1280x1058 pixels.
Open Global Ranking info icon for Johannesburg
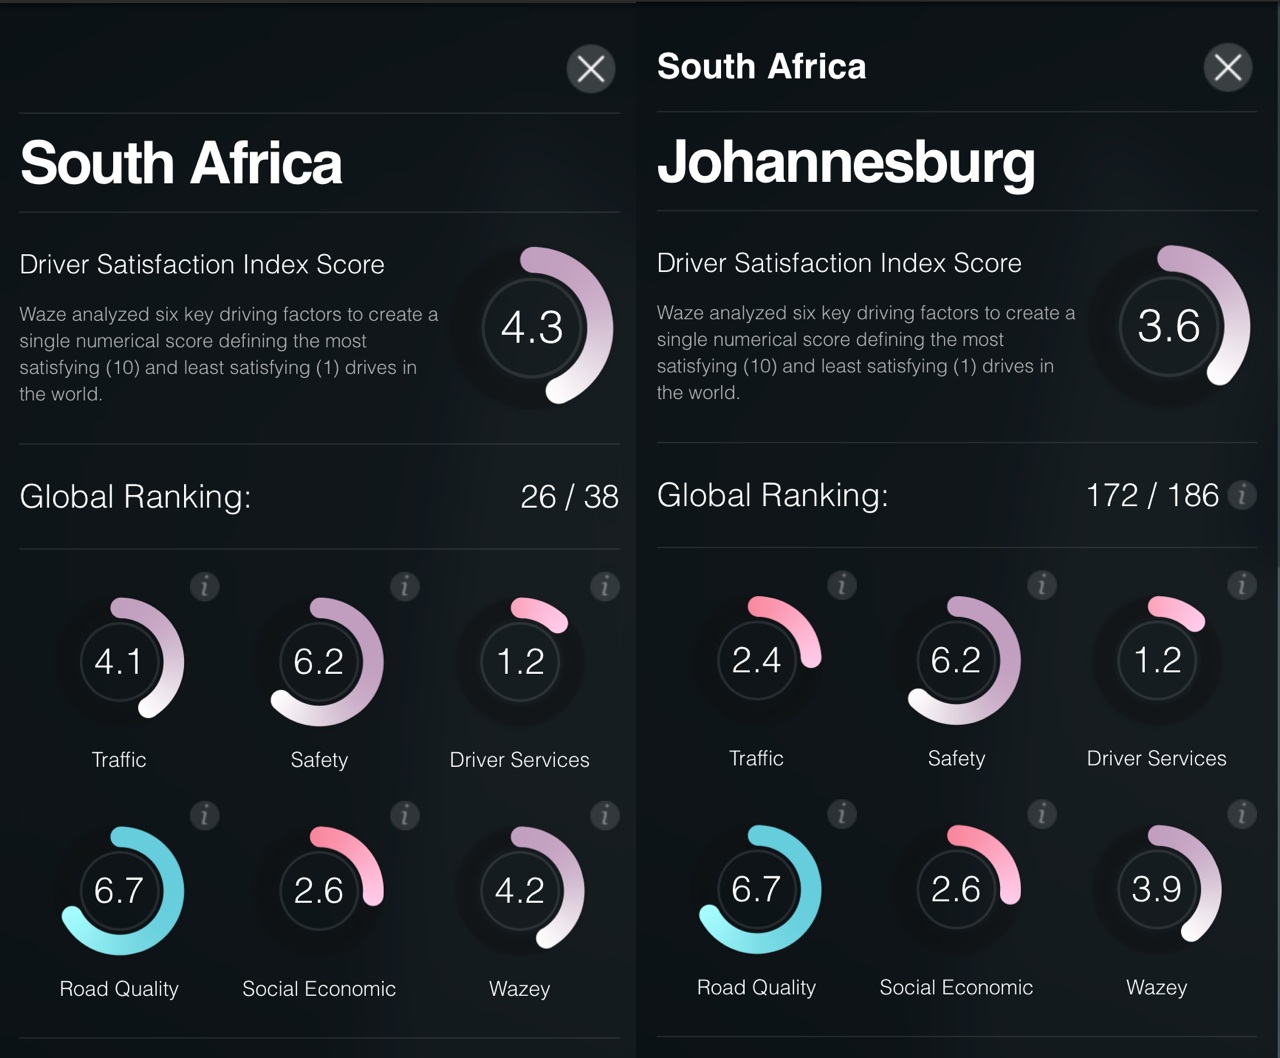(x=1242, y=495)
